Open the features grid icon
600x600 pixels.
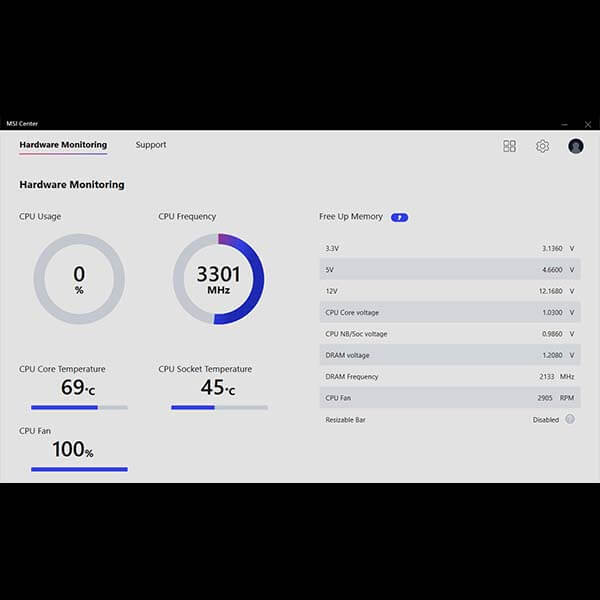click(509, 146)
